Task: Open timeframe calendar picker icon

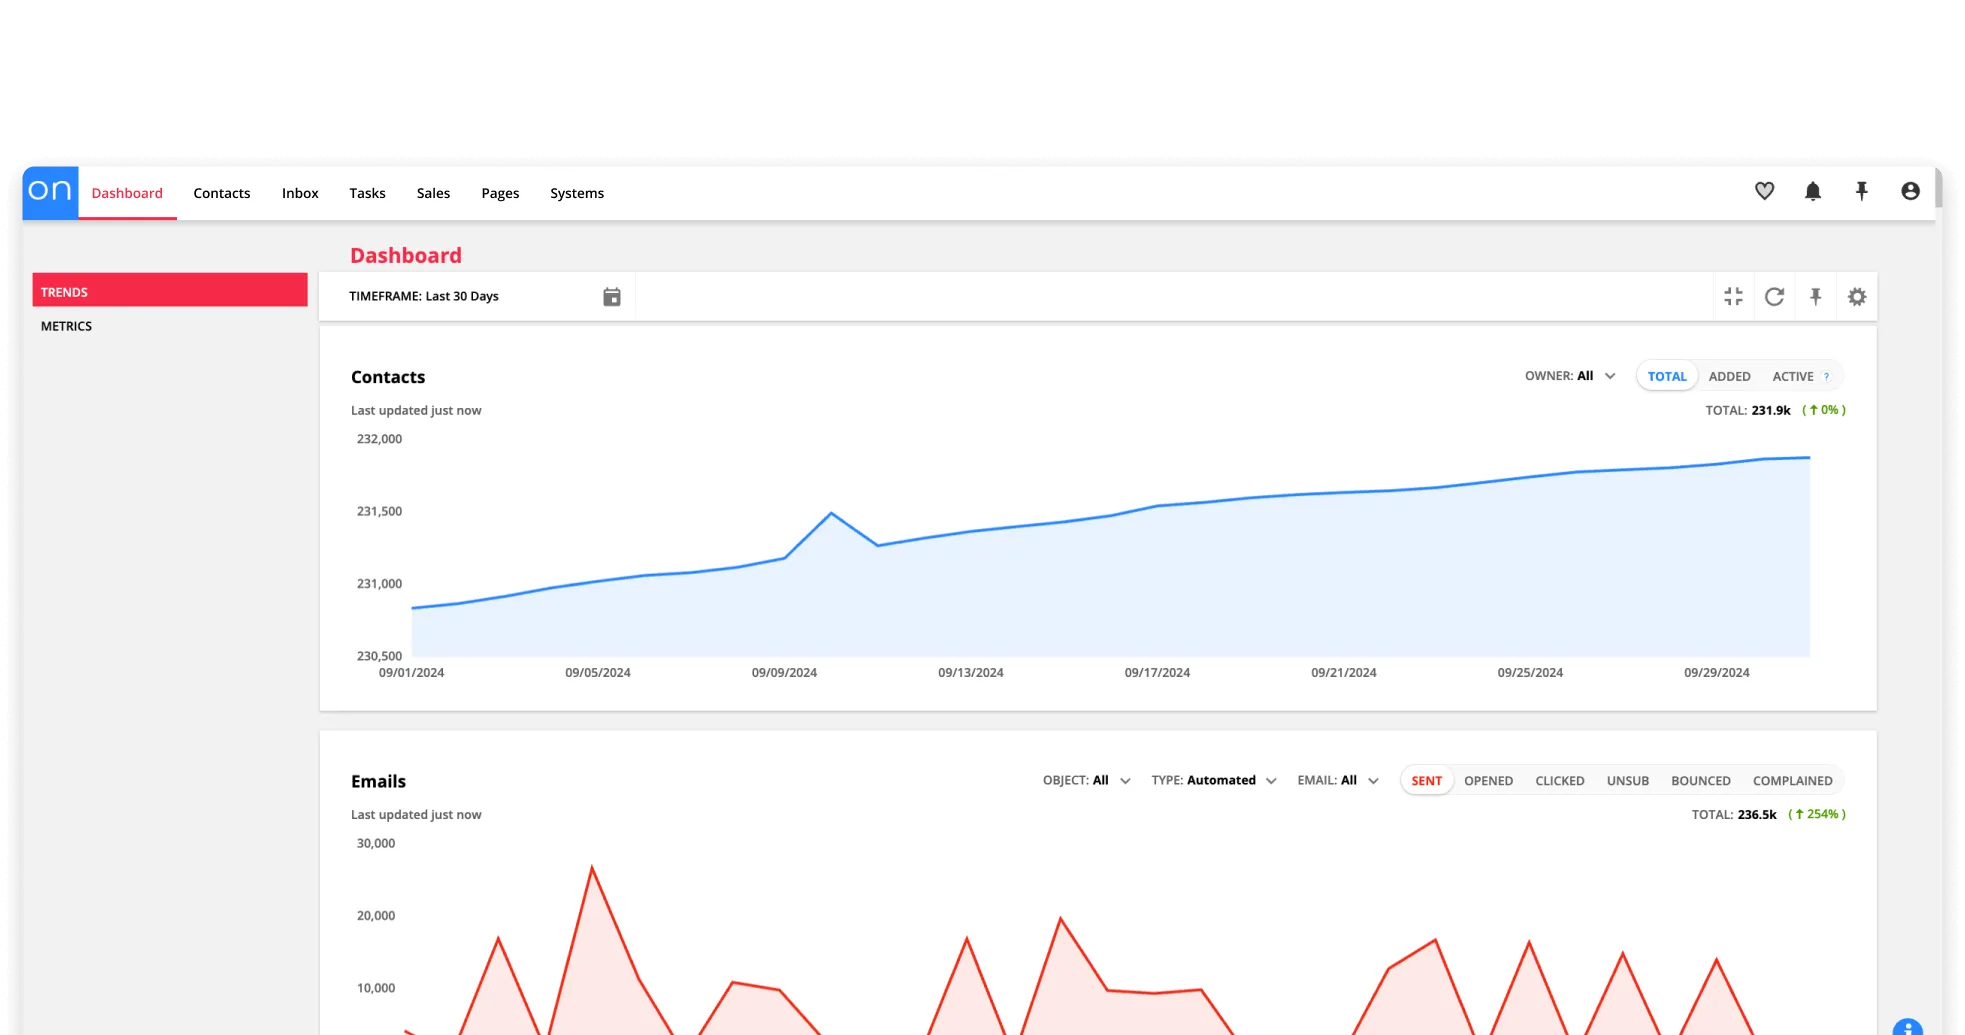Action: coord(612,296)
